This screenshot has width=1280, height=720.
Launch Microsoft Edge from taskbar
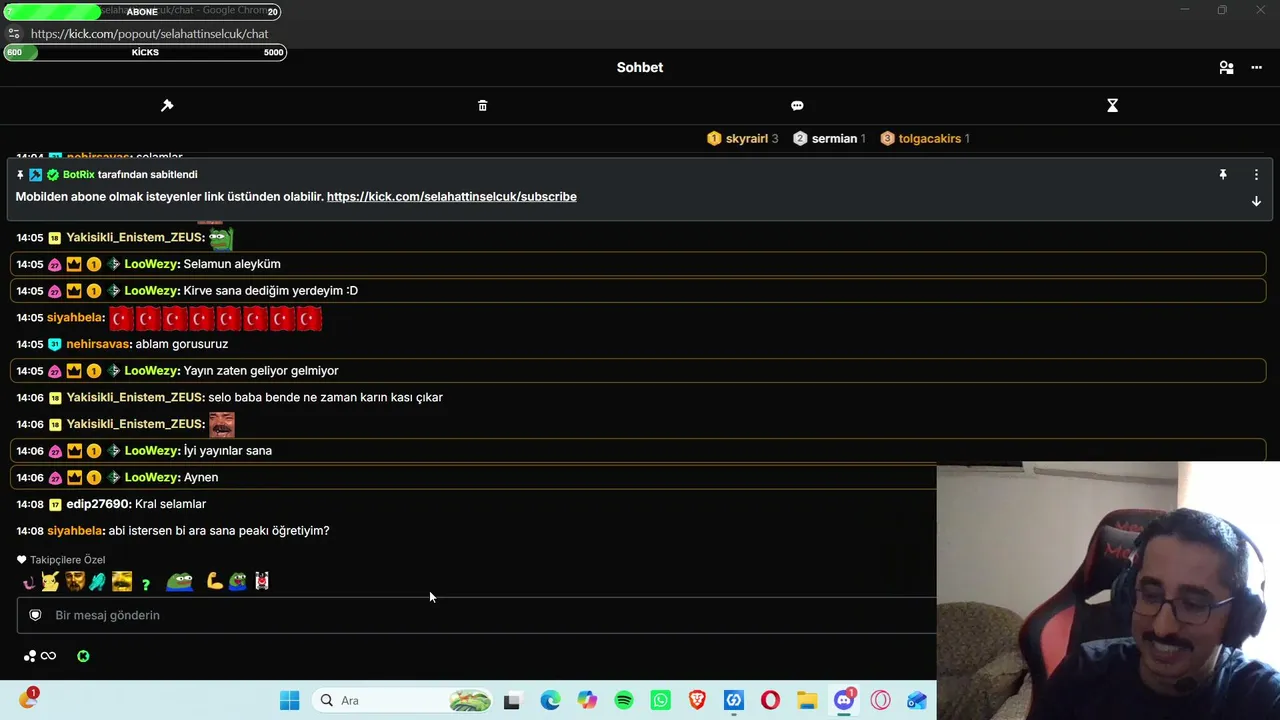tap(550, 701)
